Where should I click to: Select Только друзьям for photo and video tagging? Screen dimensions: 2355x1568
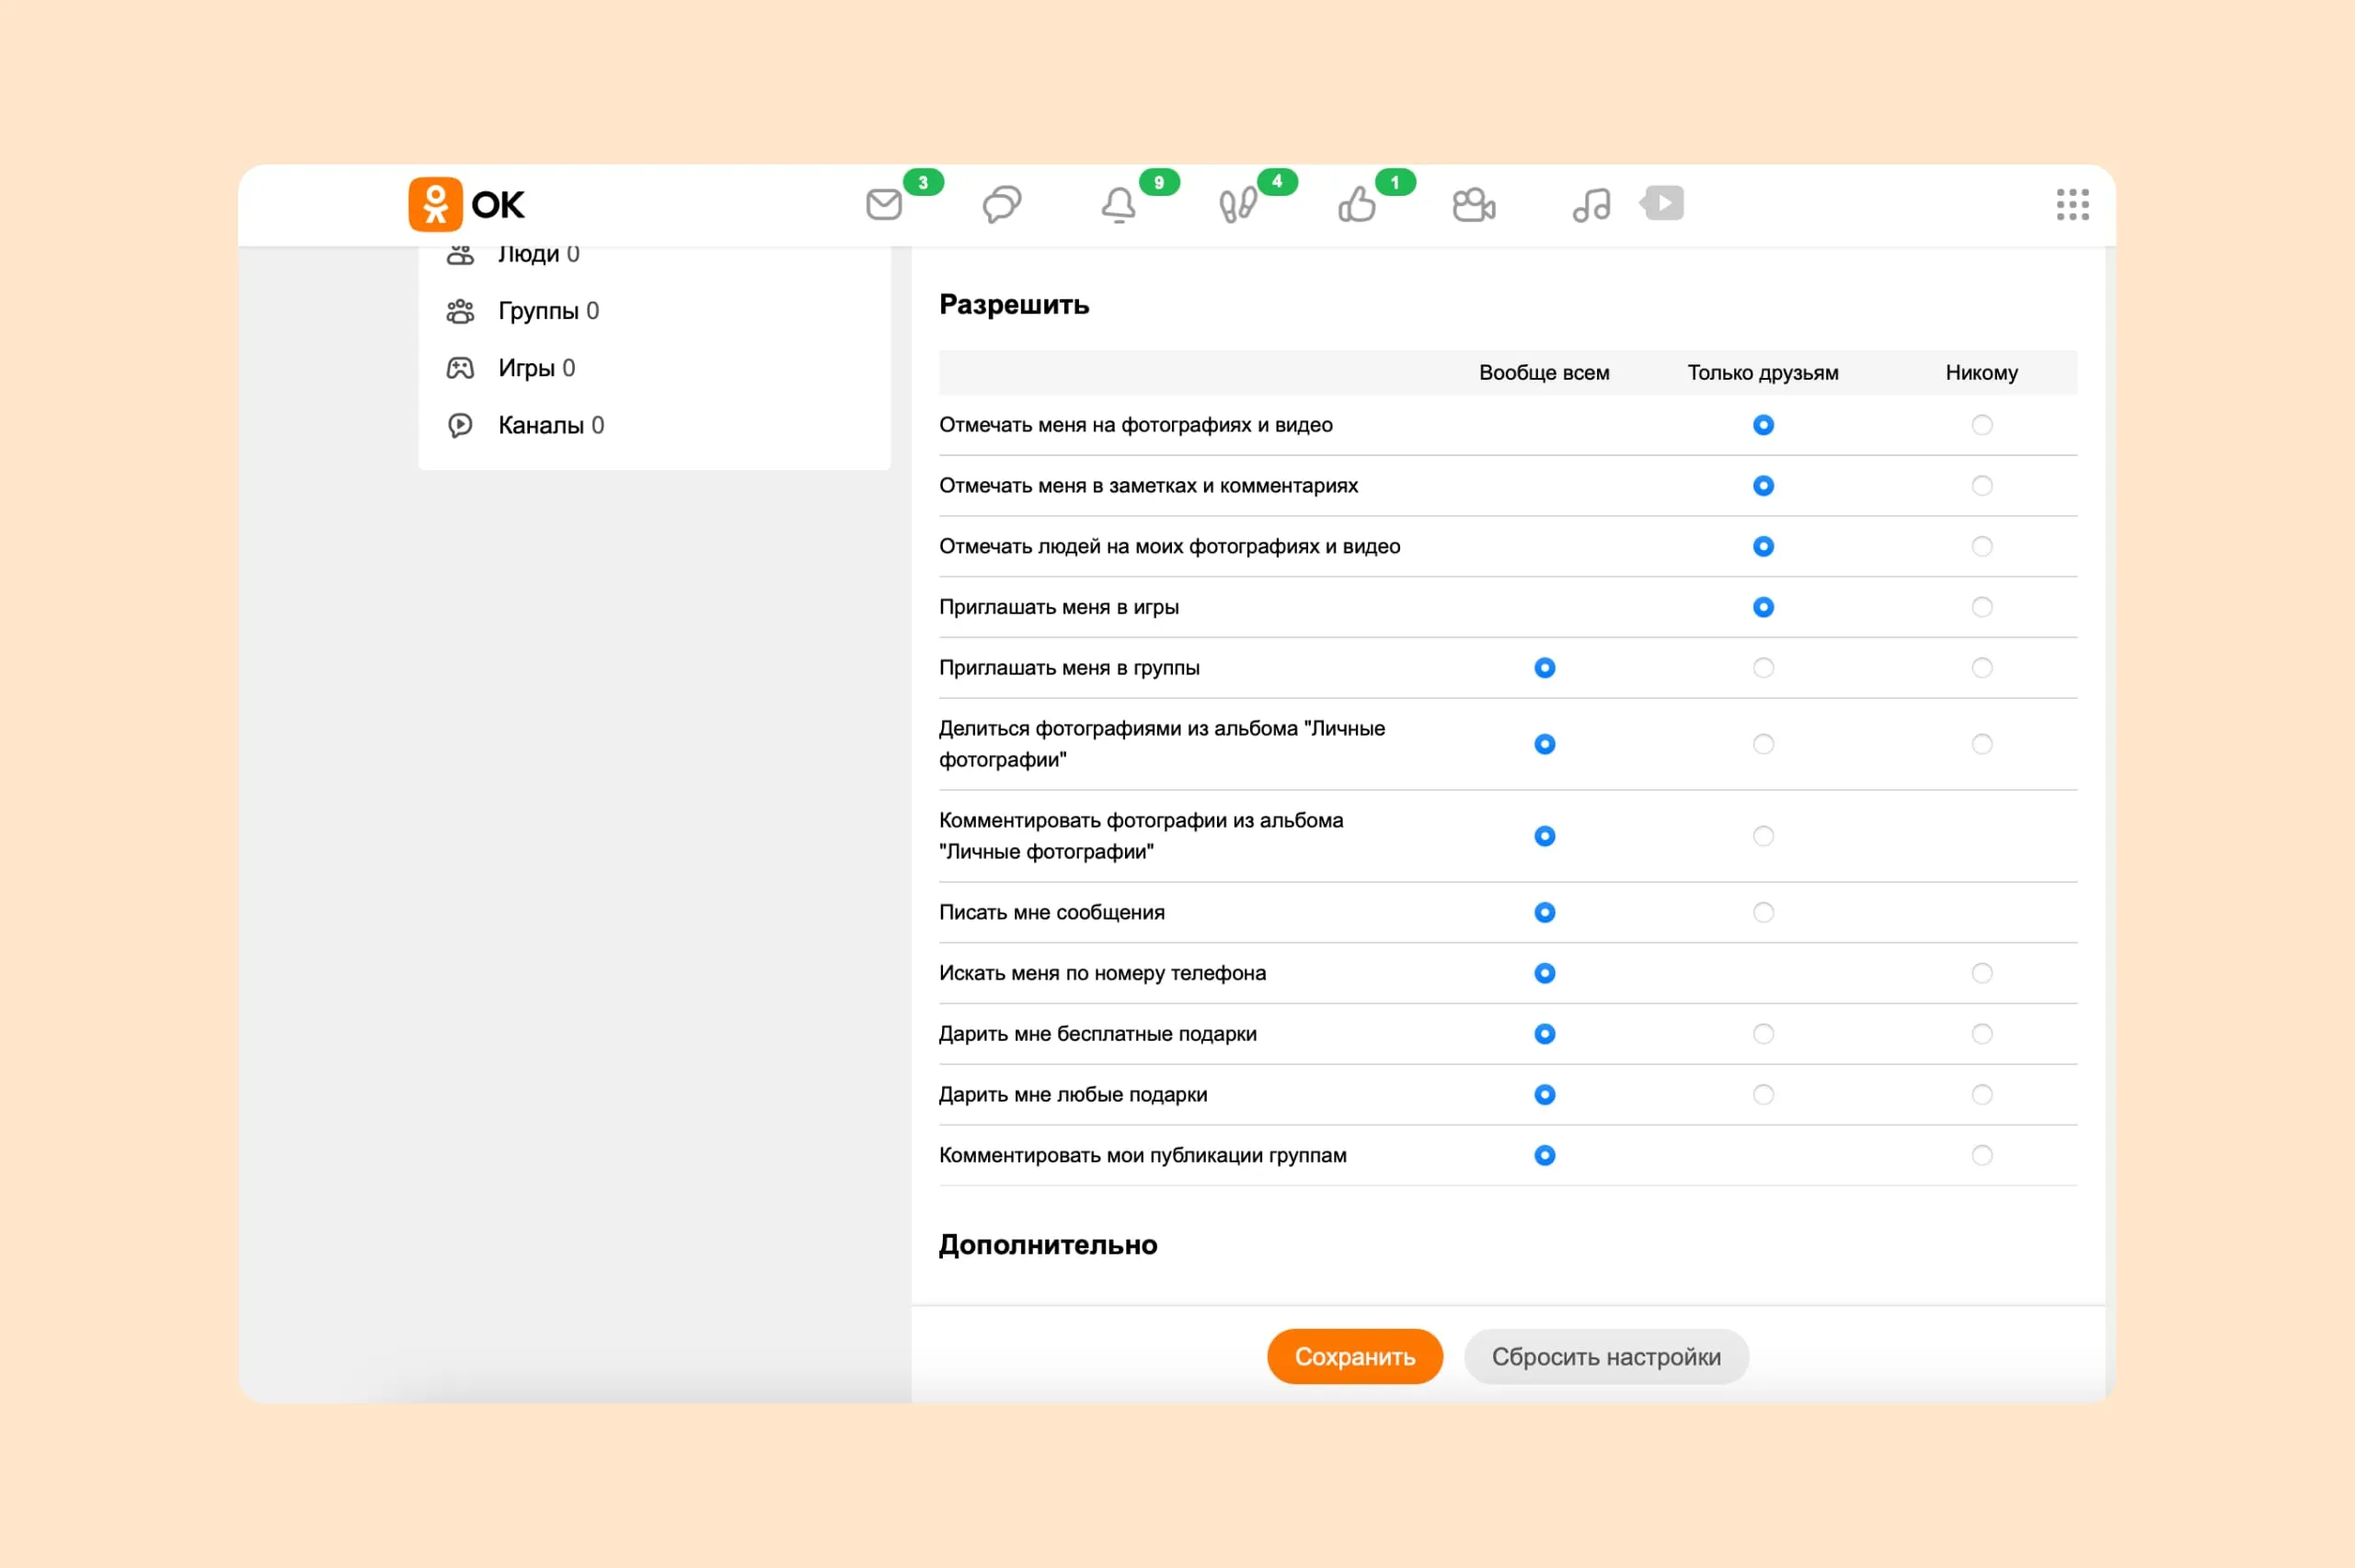[x=1763, y=425]
